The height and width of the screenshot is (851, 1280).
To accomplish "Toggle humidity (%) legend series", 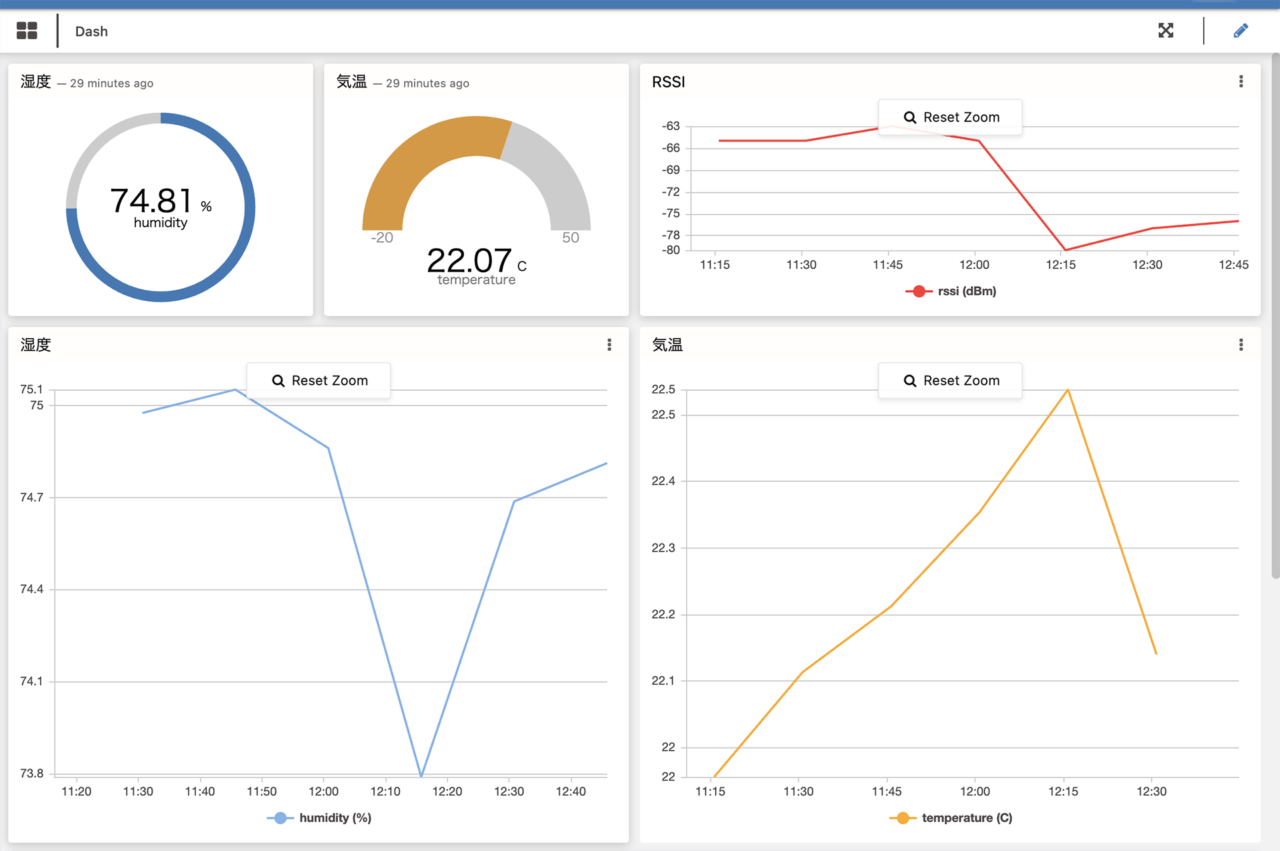I will pyautogui.click(x=335, y=818).
